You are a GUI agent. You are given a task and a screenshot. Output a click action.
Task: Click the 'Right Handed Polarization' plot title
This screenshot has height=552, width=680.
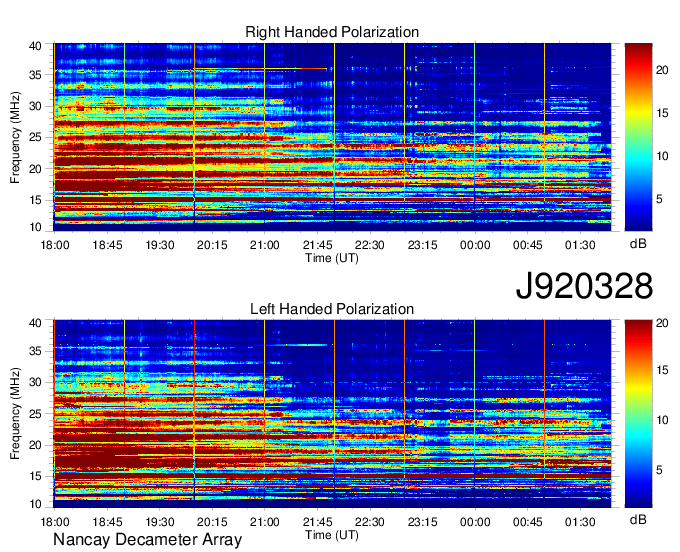pos(332,32)
